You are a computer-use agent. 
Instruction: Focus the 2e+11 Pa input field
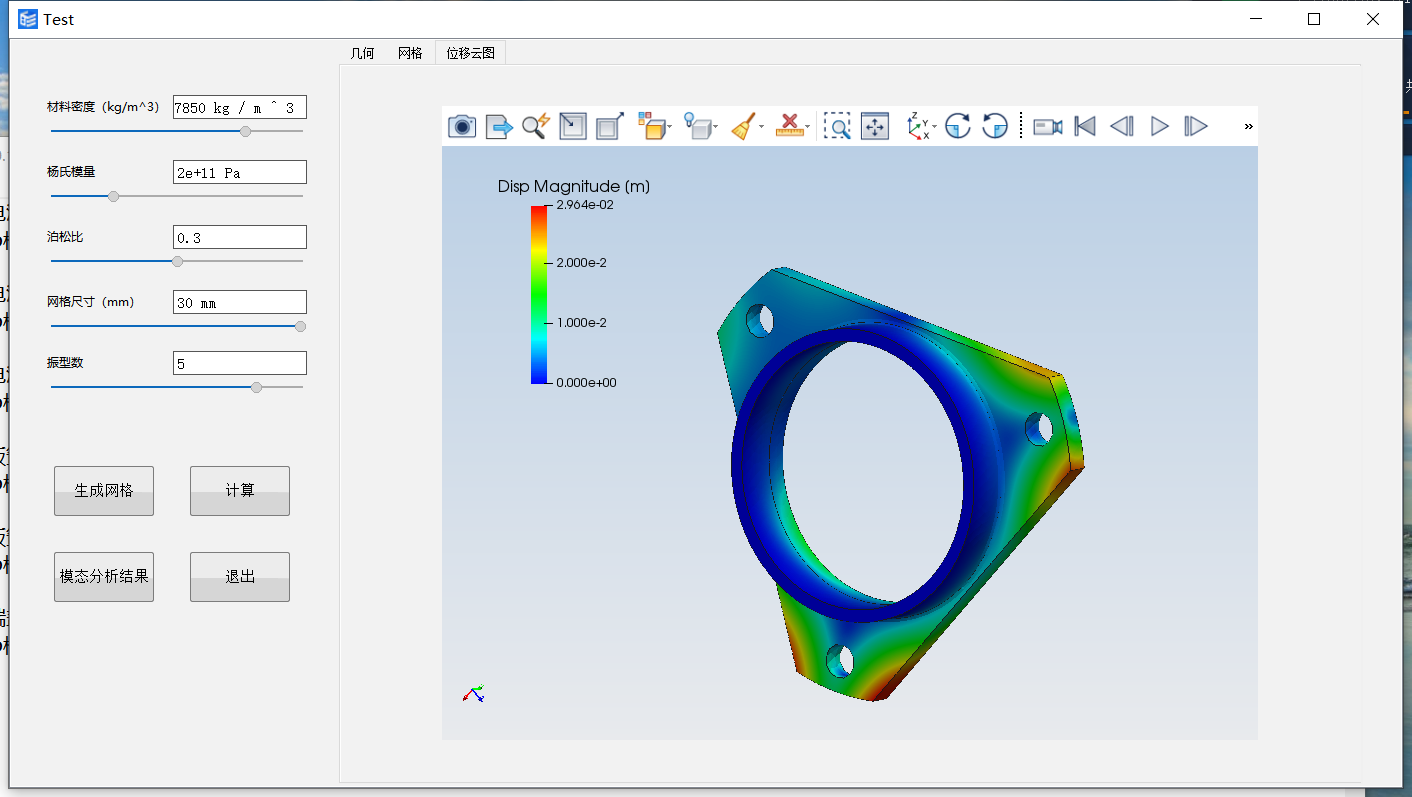click(240, 173)
